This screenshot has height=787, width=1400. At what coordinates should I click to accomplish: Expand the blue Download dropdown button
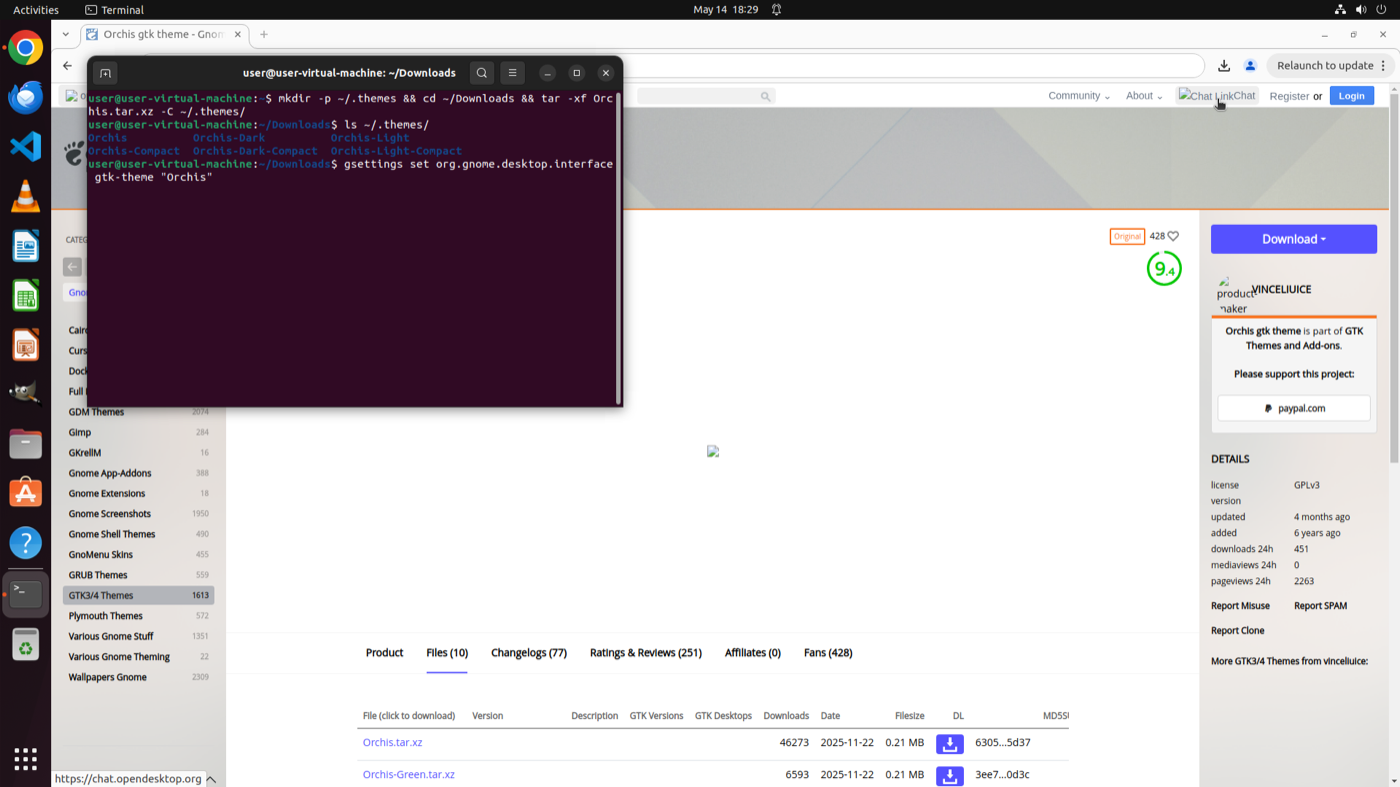click(x=1294, y=239)
